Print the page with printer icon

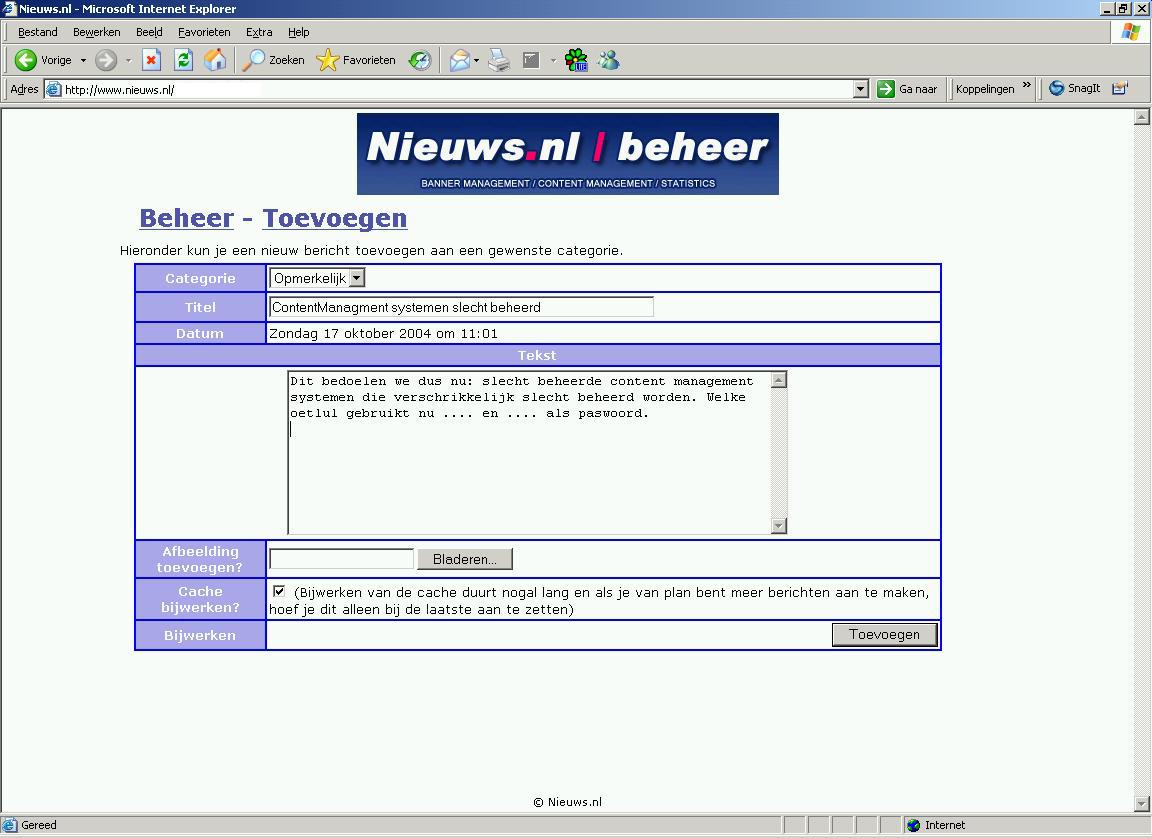click(x=499, y=60)
